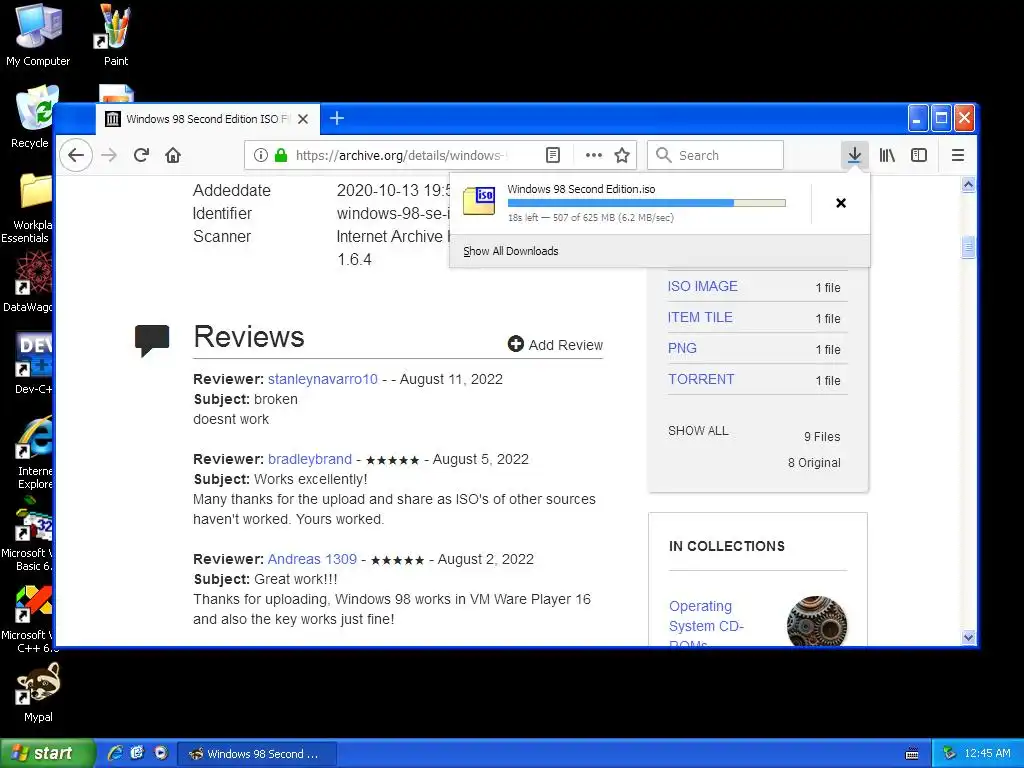Reload the archive.org page

point(141,155)
